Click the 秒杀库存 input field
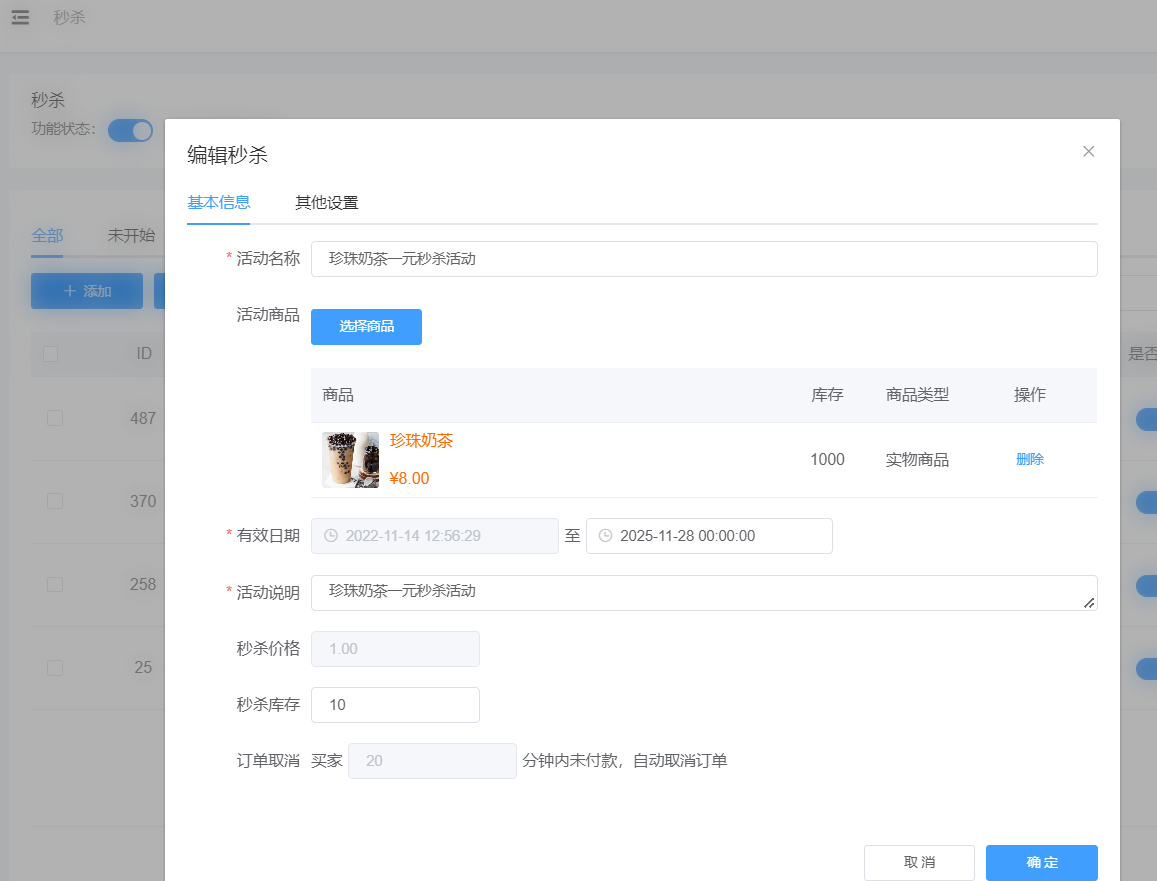Image resolution: width=1157 pixels, height=881 pixels. coord(395,705)
